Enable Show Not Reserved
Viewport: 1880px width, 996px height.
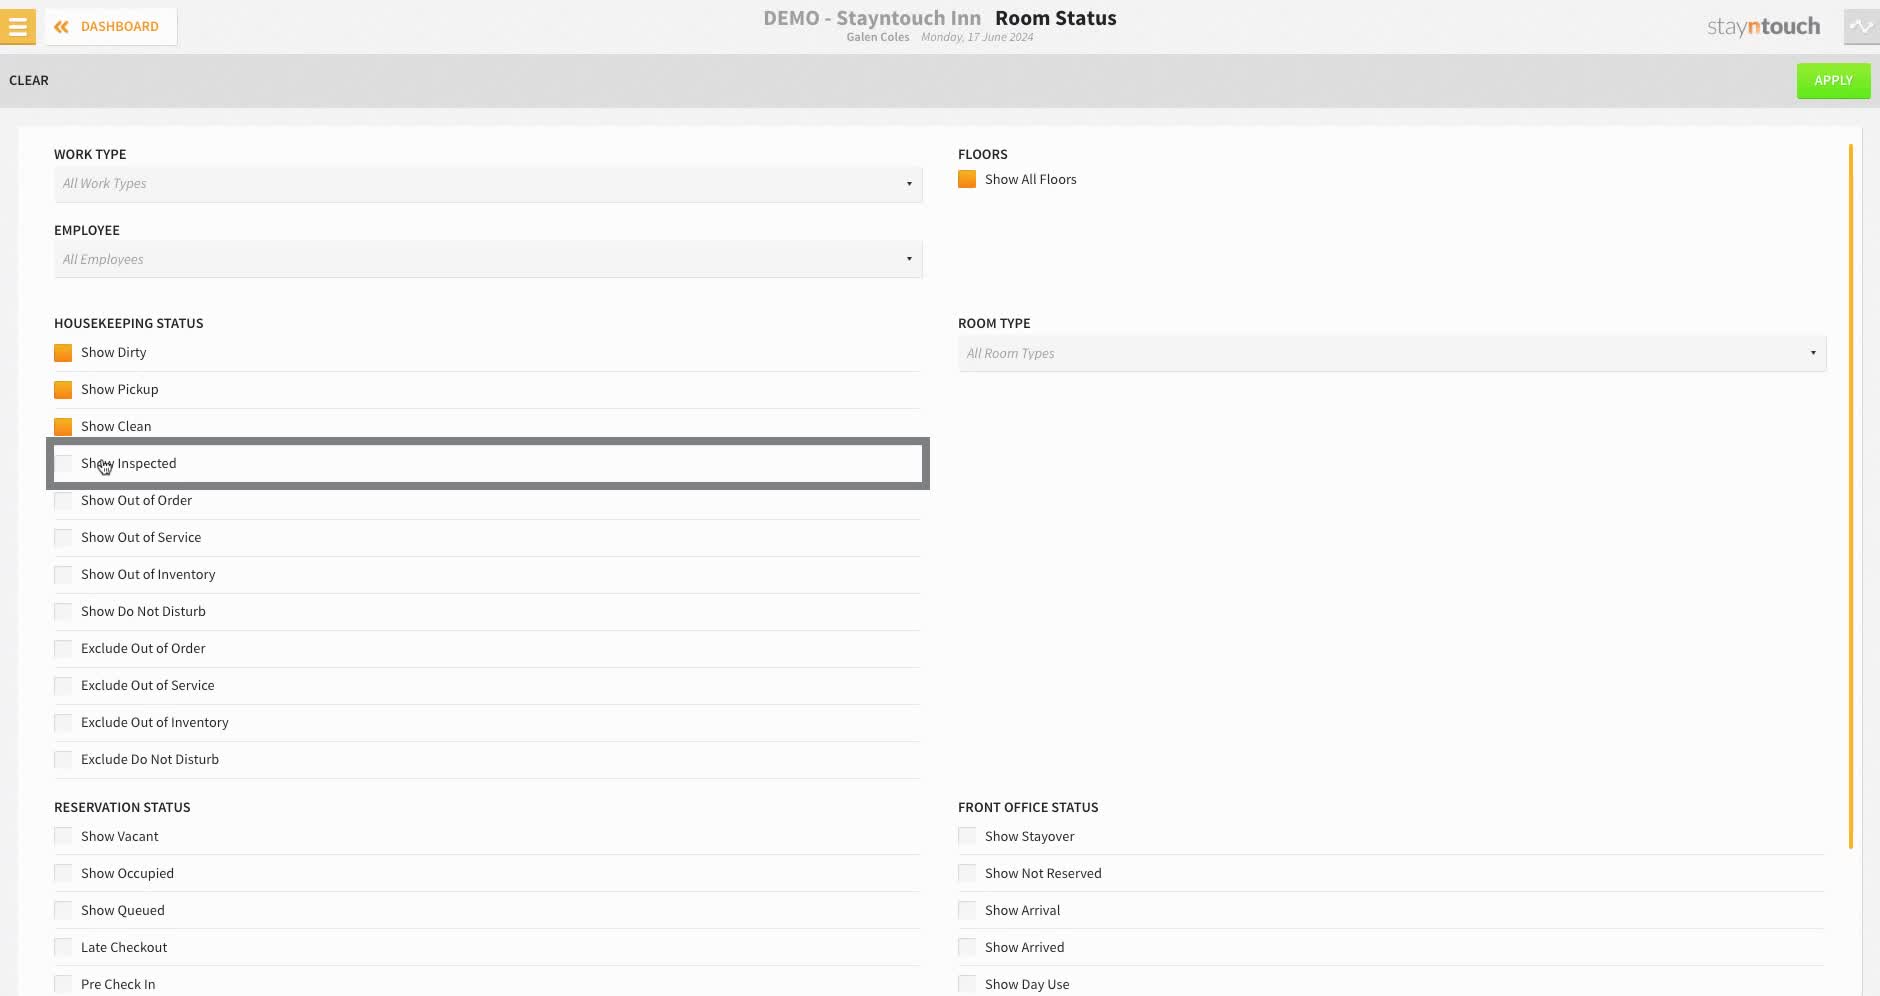point(967,873)
